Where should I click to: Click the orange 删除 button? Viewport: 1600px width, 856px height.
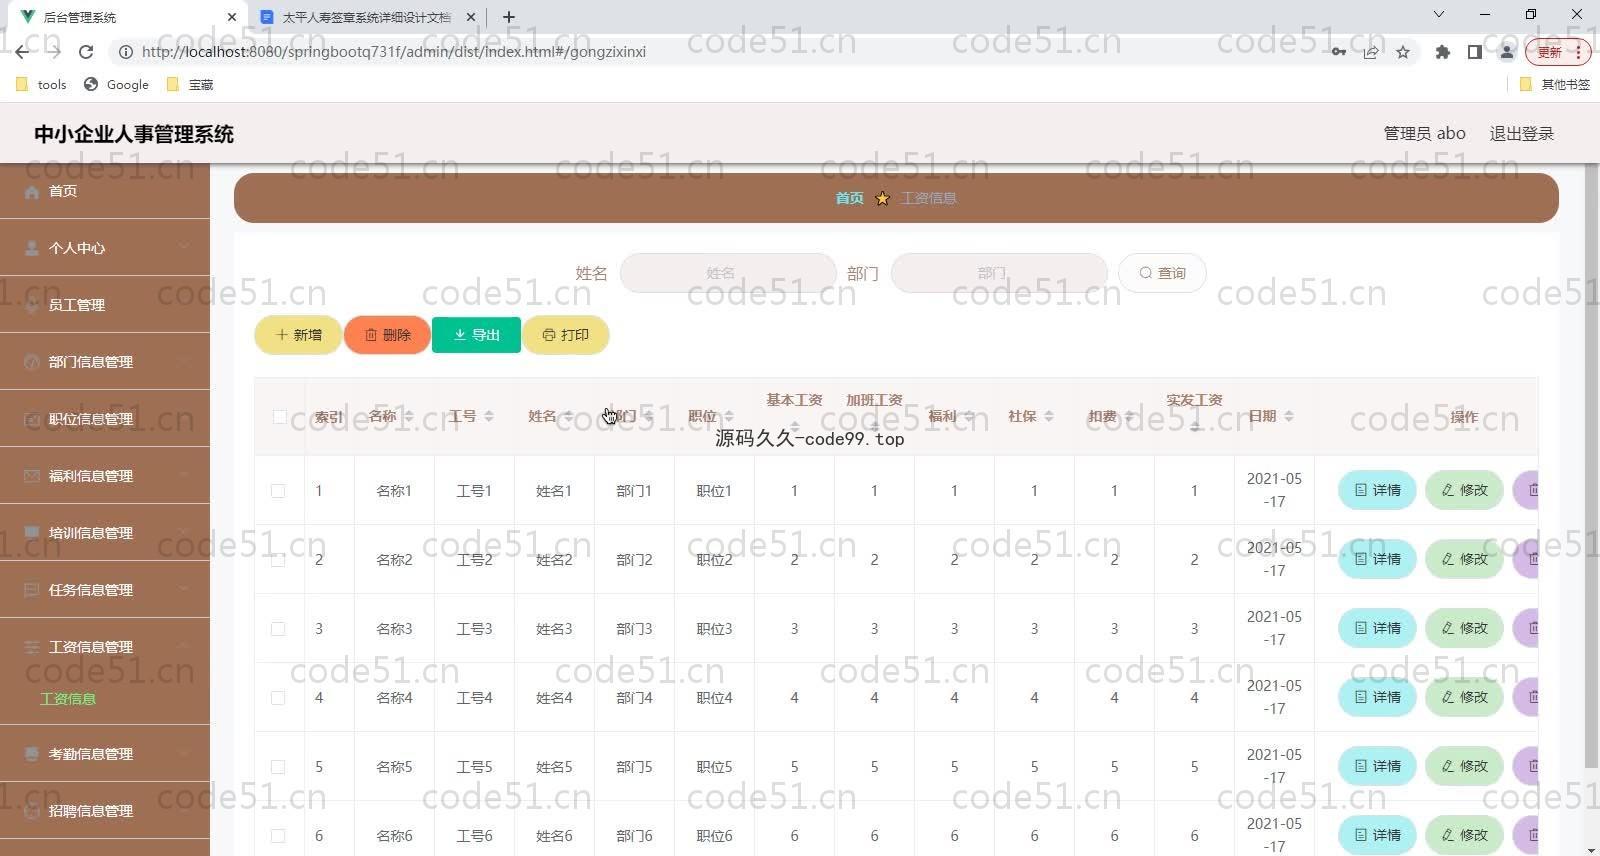[x=387, y=335]
